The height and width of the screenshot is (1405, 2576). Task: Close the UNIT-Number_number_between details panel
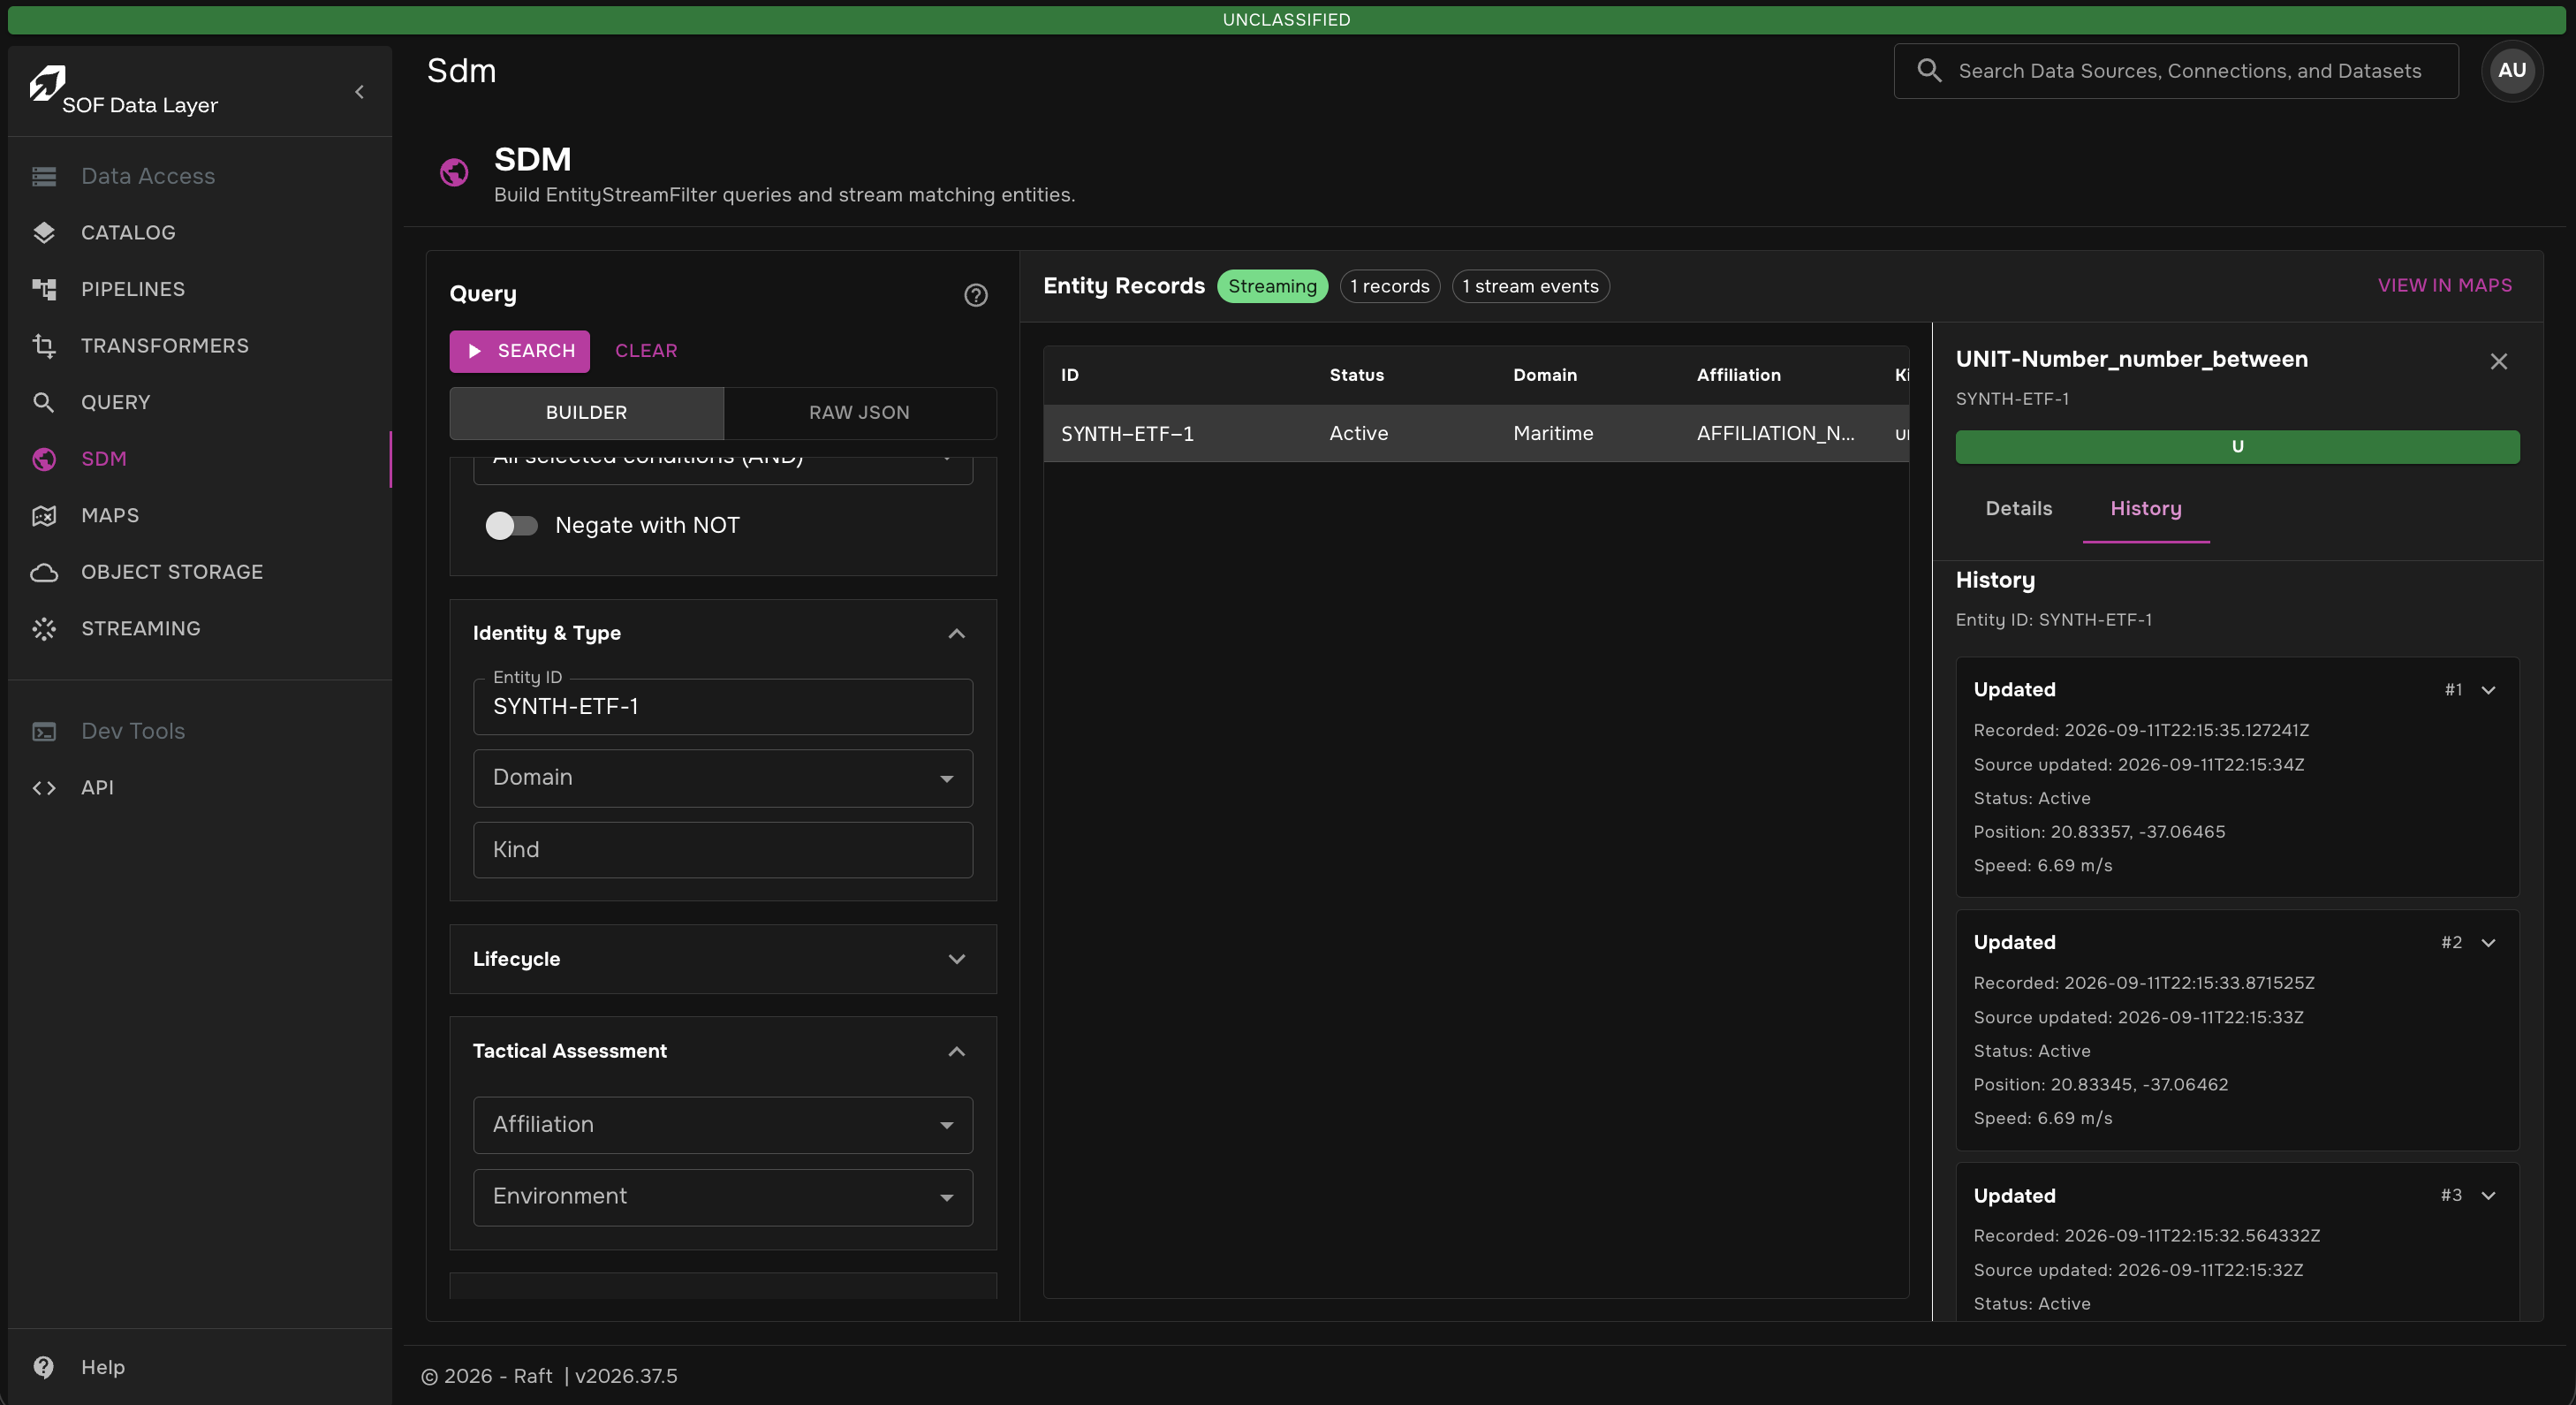coord(2498,361)
